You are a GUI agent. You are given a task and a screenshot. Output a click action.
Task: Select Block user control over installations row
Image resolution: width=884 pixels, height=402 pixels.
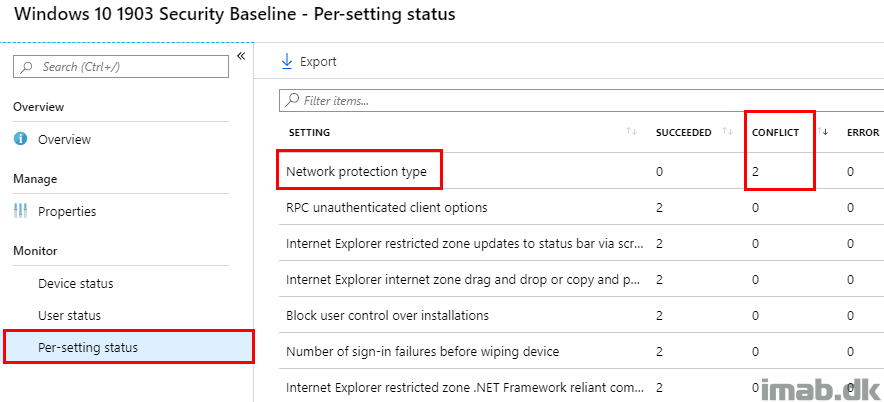click(x=581, y=315)
